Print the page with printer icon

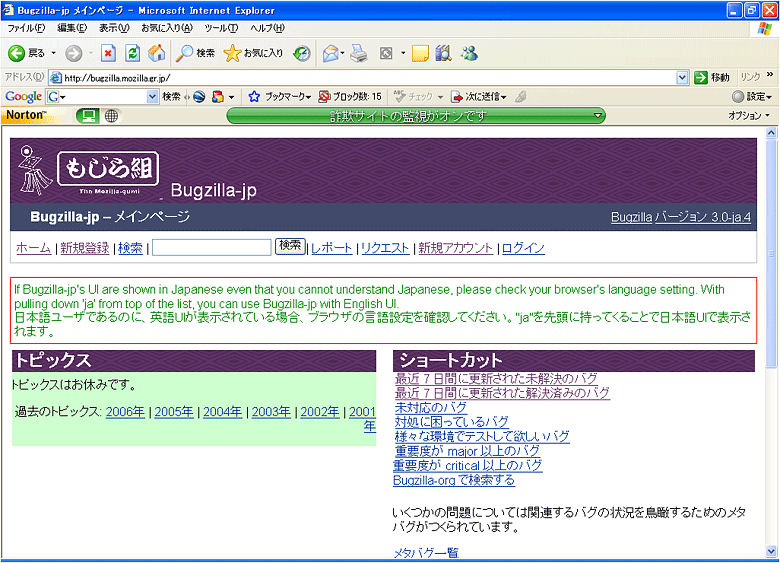point(359,53)
